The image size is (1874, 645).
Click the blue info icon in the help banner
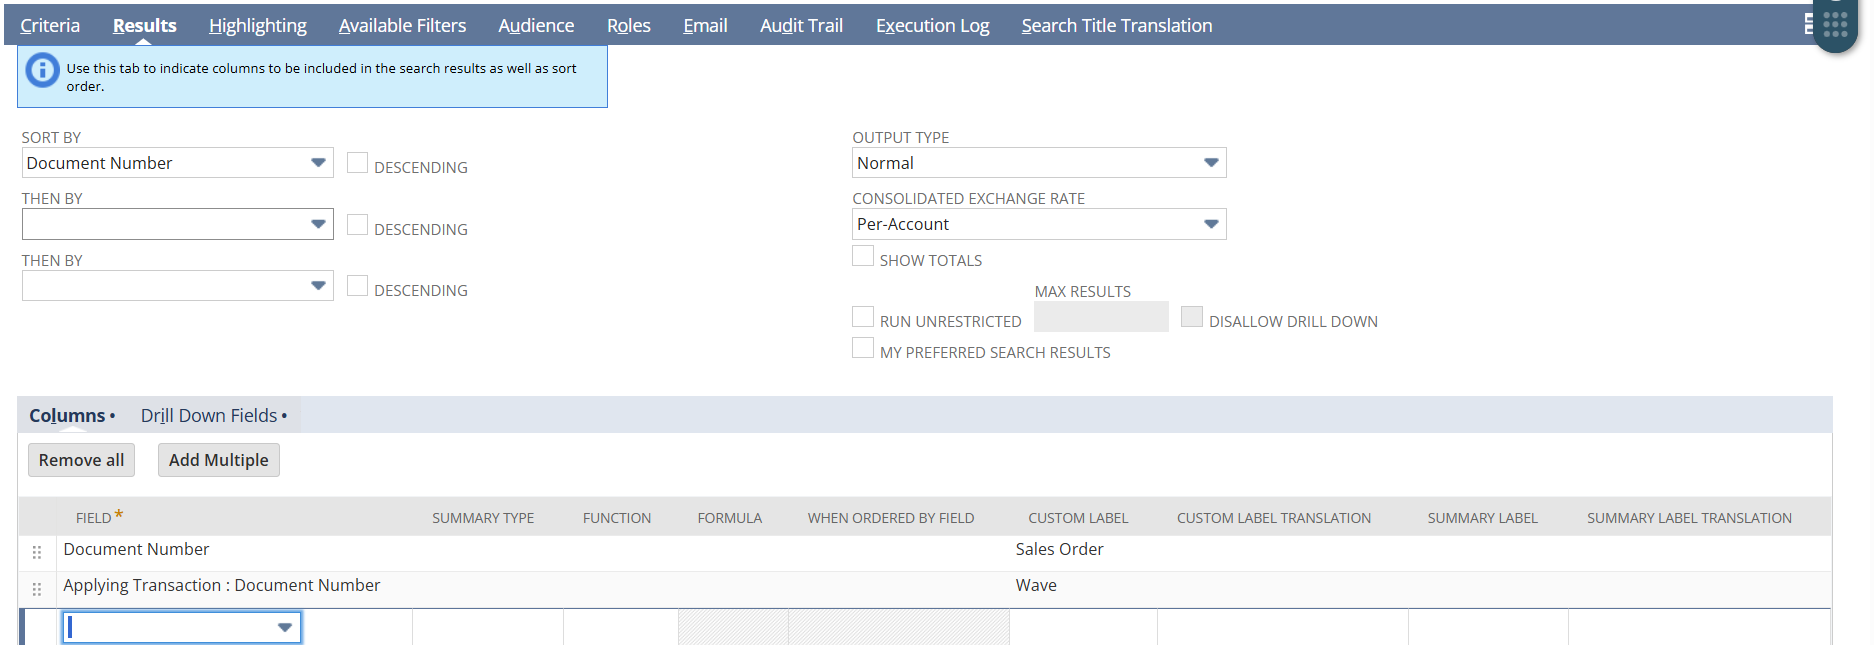point(42,70)
